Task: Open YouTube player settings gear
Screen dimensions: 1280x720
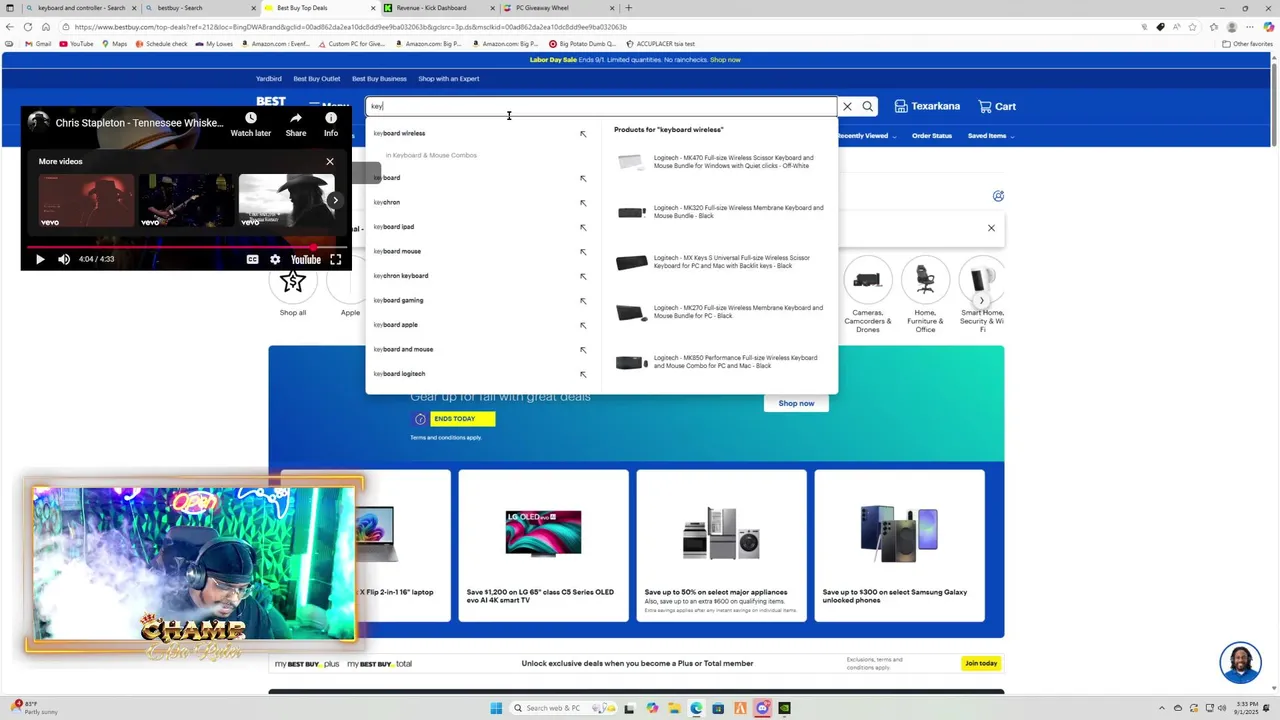Action: click(x=275, y=259)
